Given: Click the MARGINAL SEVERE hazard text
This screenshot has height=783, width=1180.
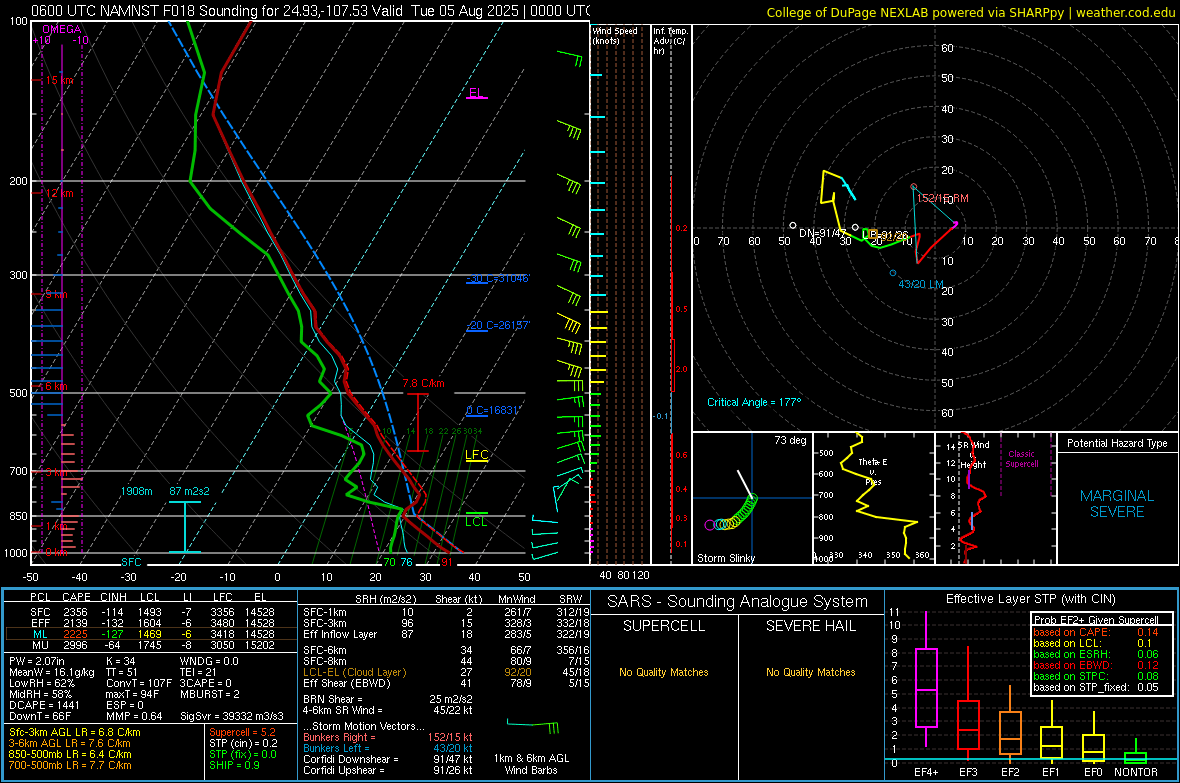Looking at the screenshot, I should 1117,504.
